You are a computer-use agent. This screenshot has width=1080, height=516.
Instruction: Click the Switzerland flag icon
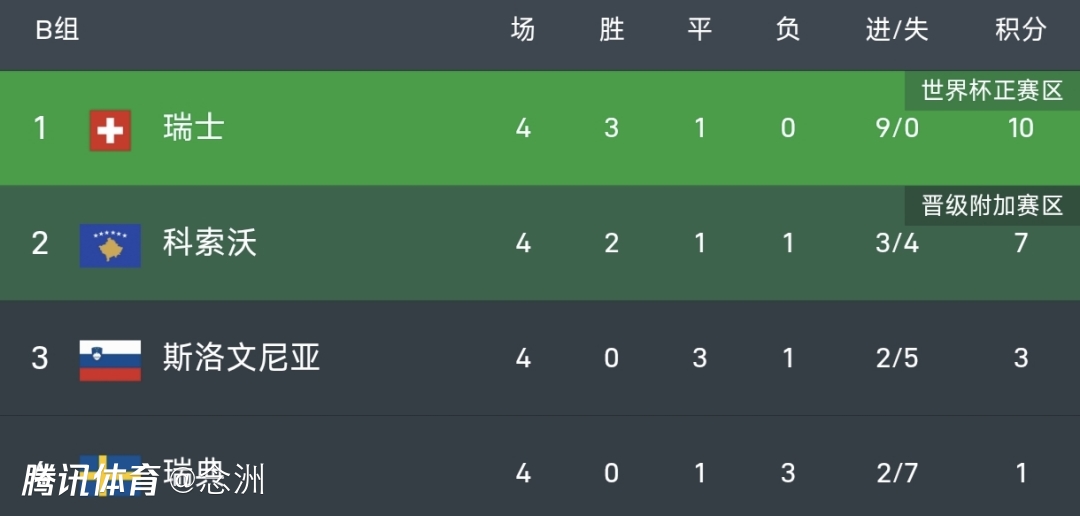pyautogui.click(x=110, y=129)
